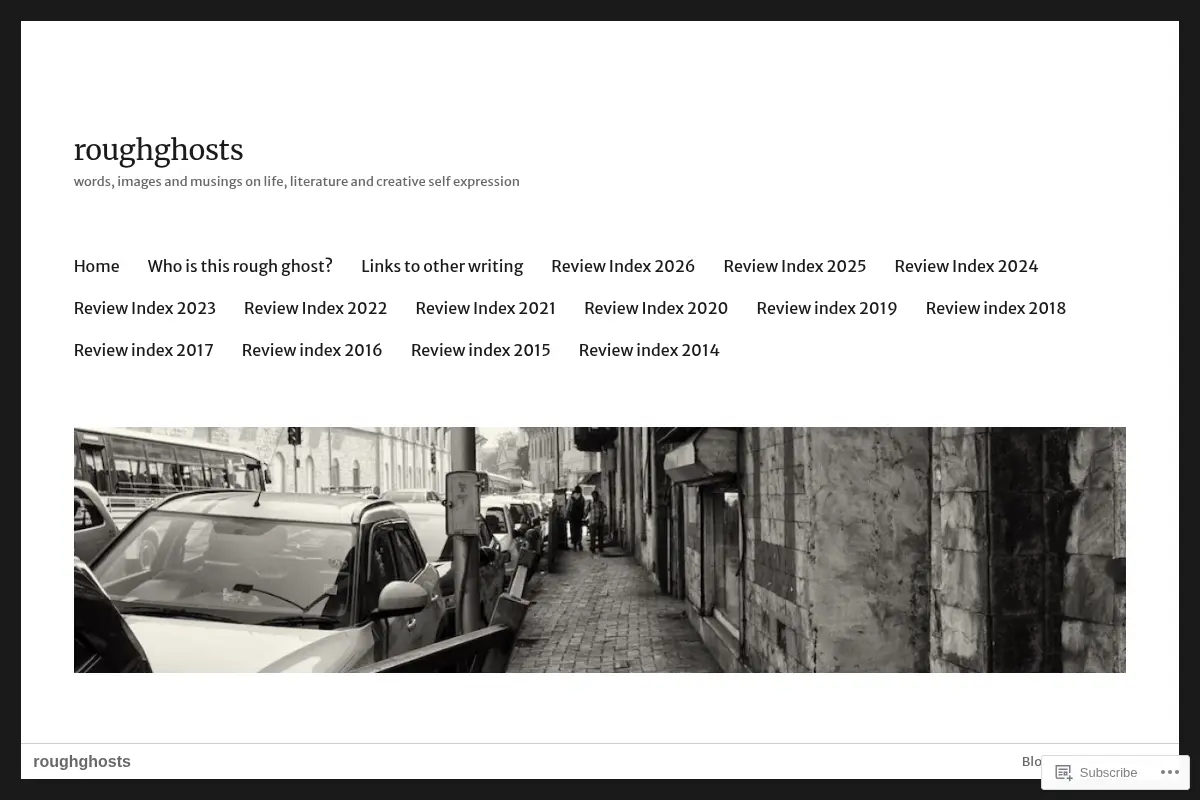Open Review index 2016

tap(312, 350)
